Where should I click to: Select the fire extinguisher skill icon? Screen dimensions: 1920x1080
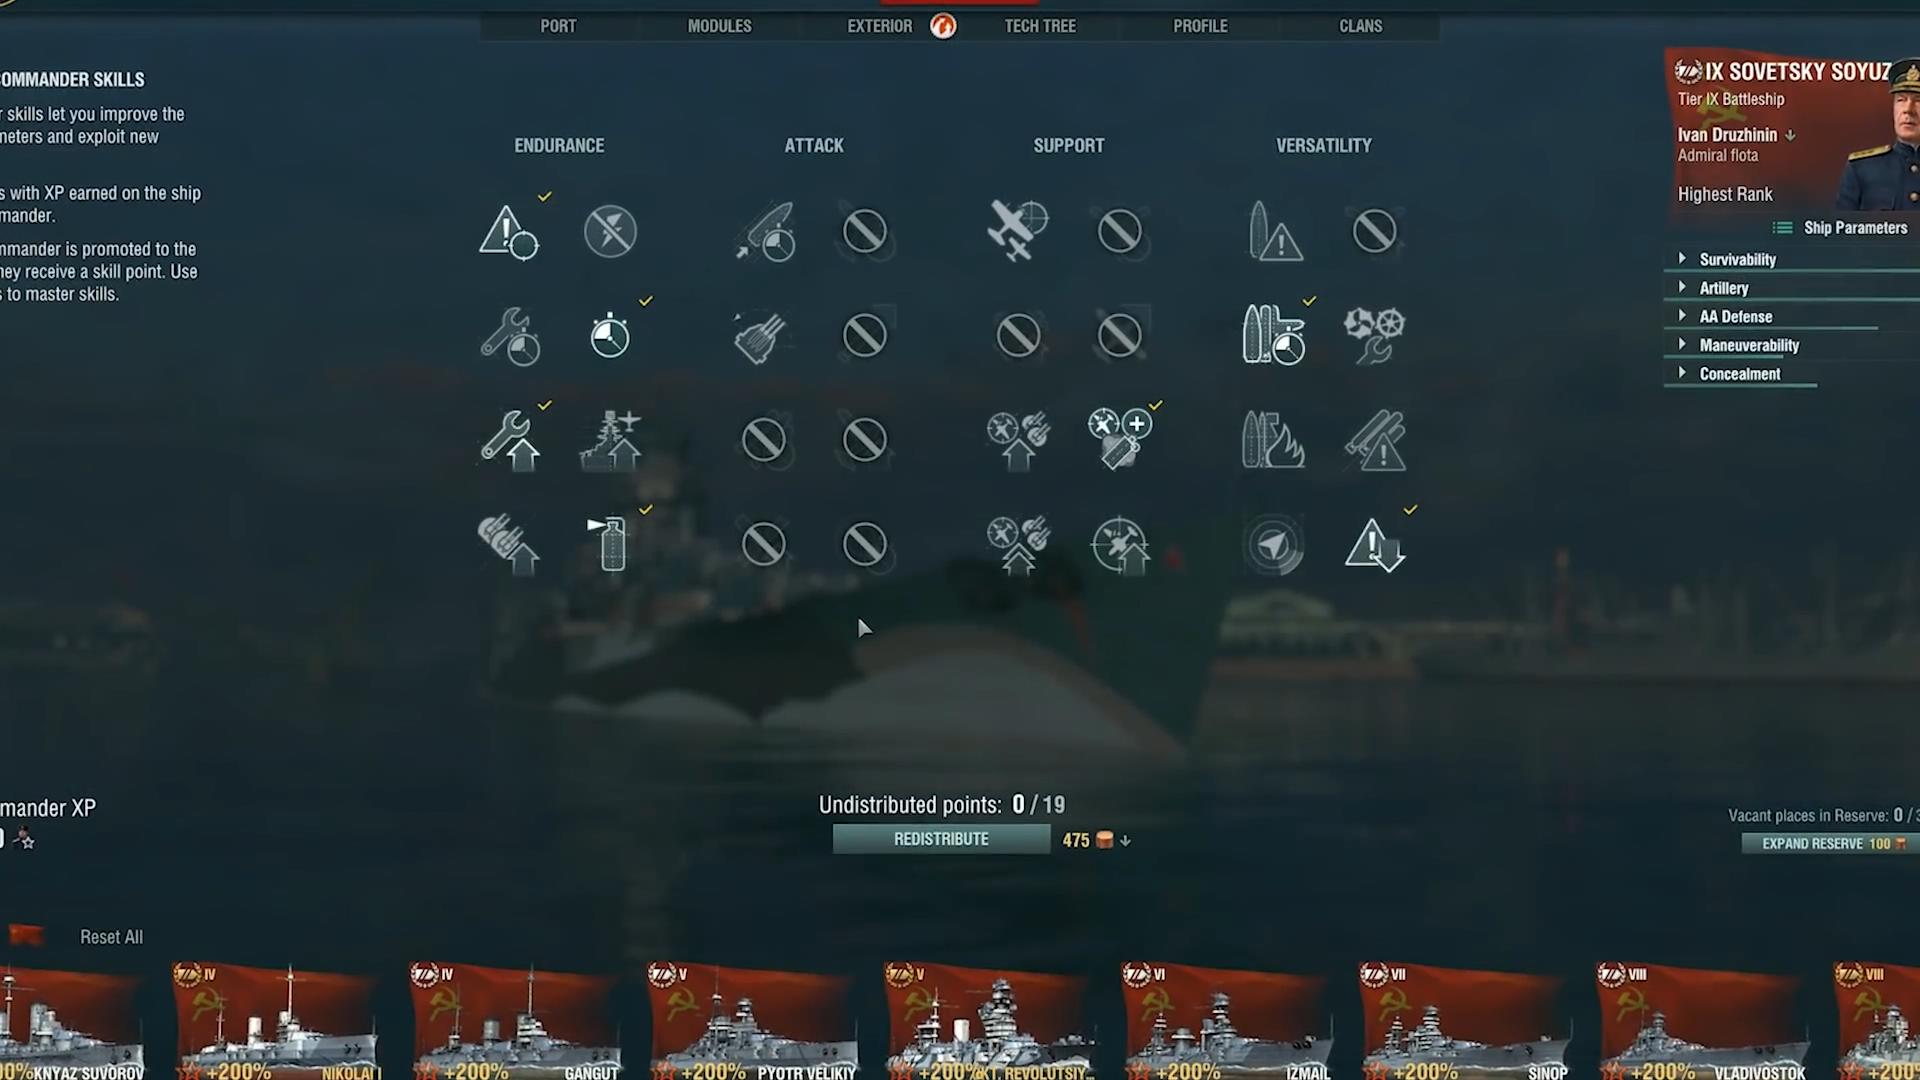610,543
